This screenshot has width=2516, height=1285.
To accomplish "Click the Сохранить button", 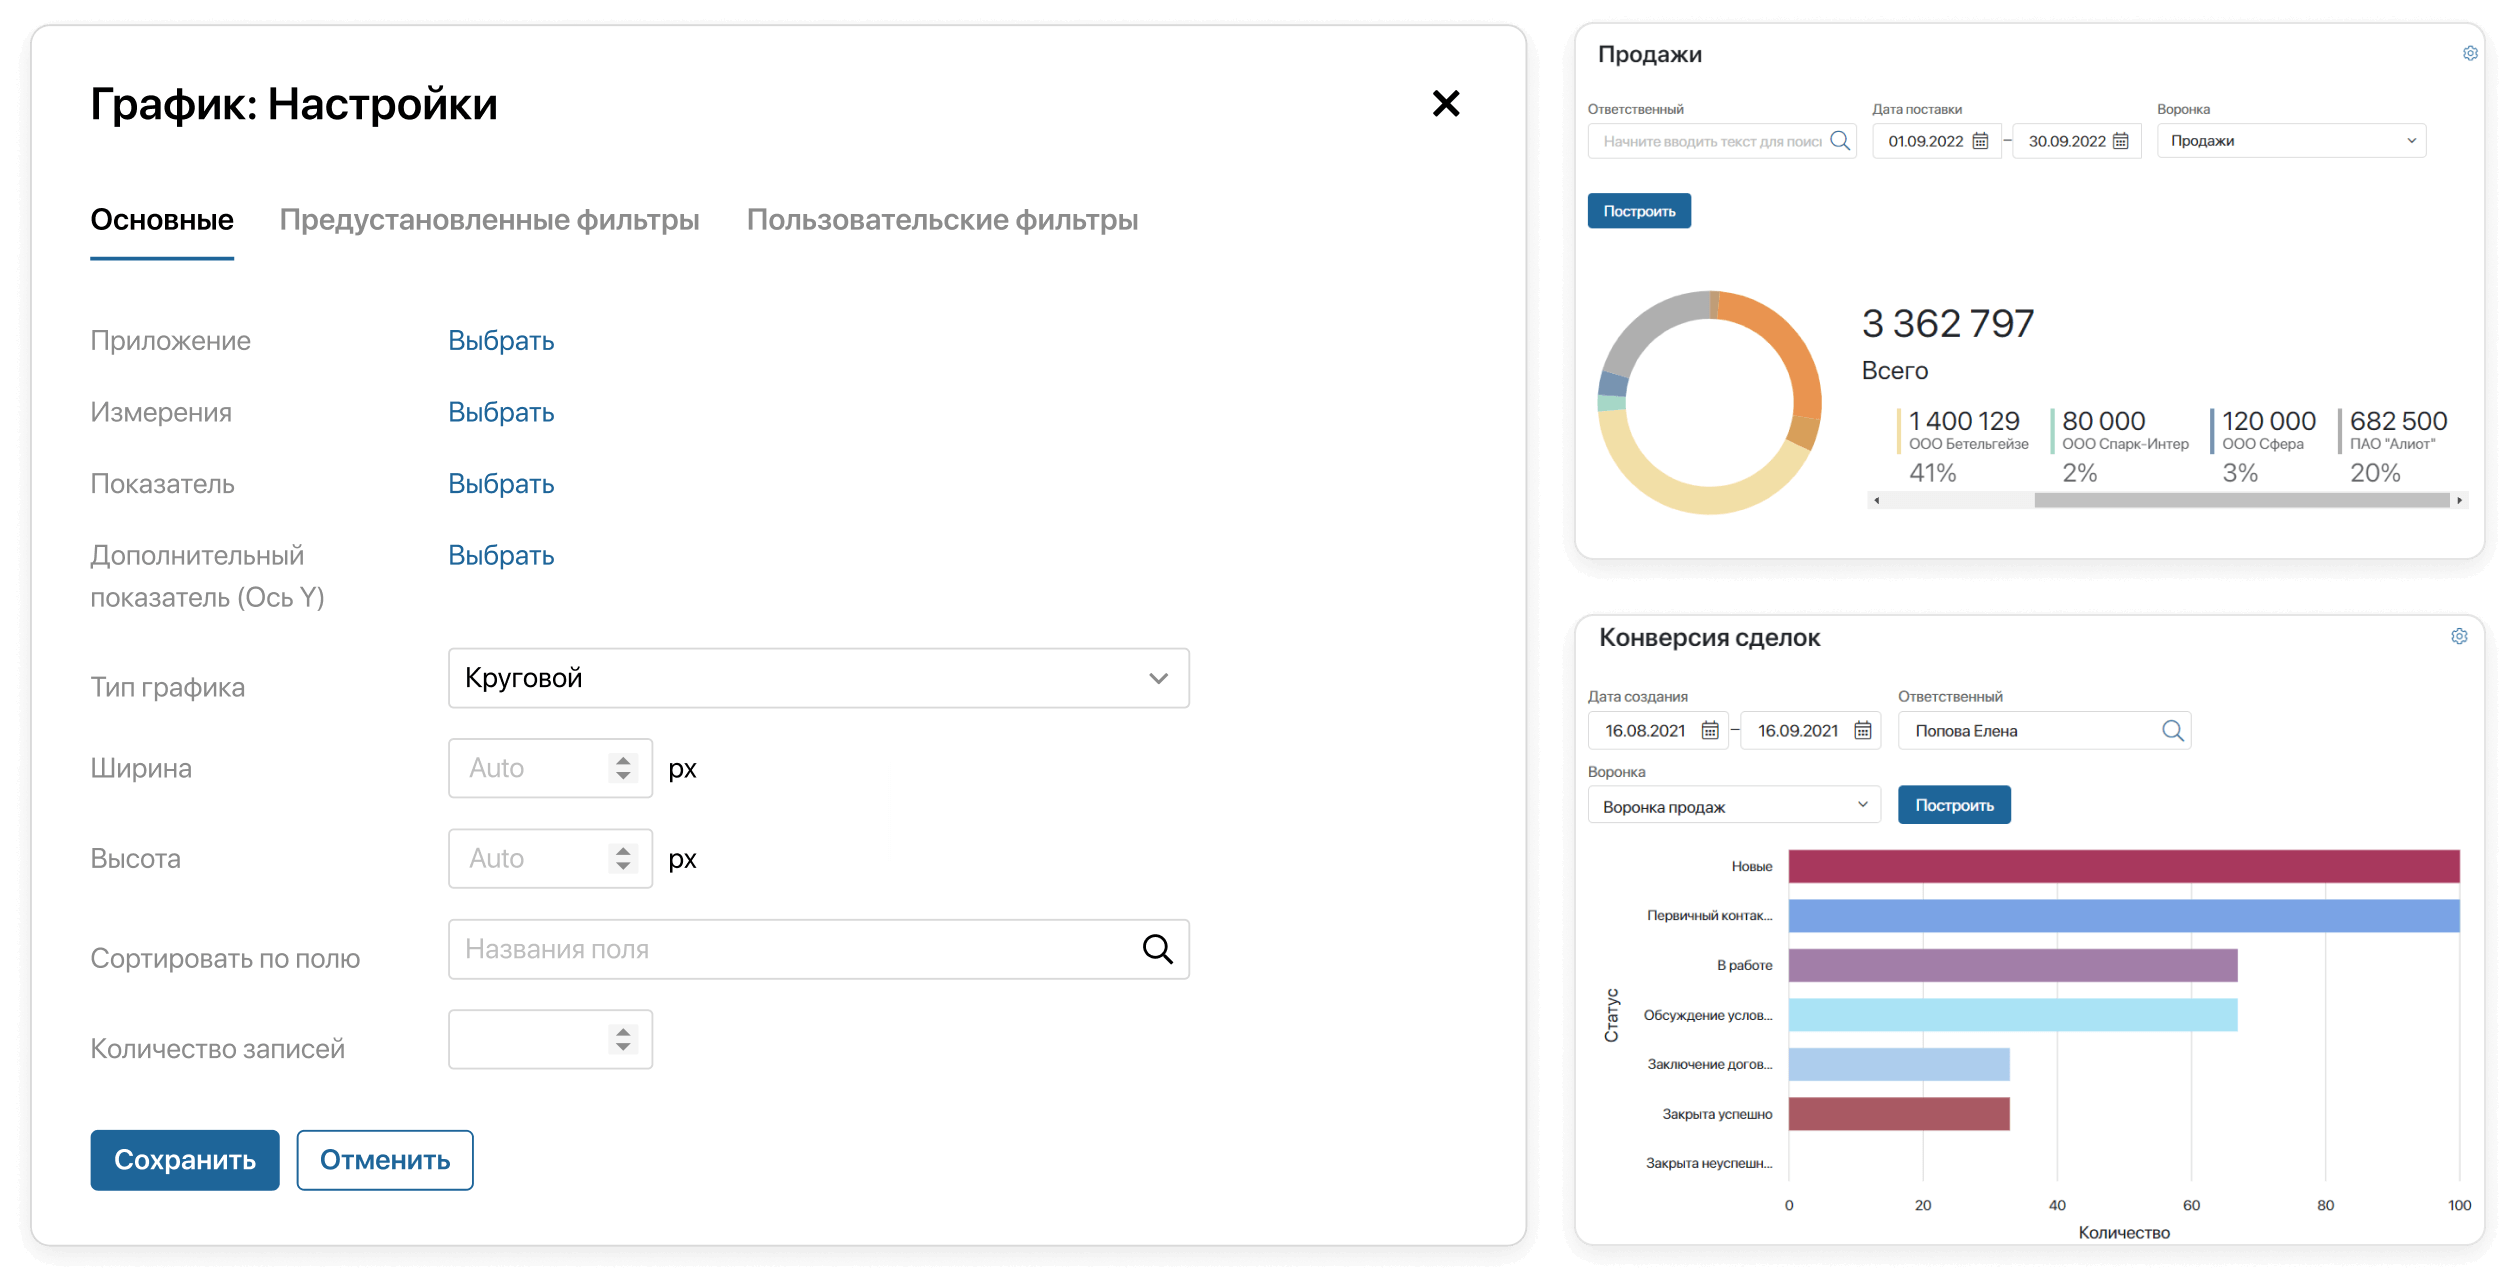I will click(184, 1160).
